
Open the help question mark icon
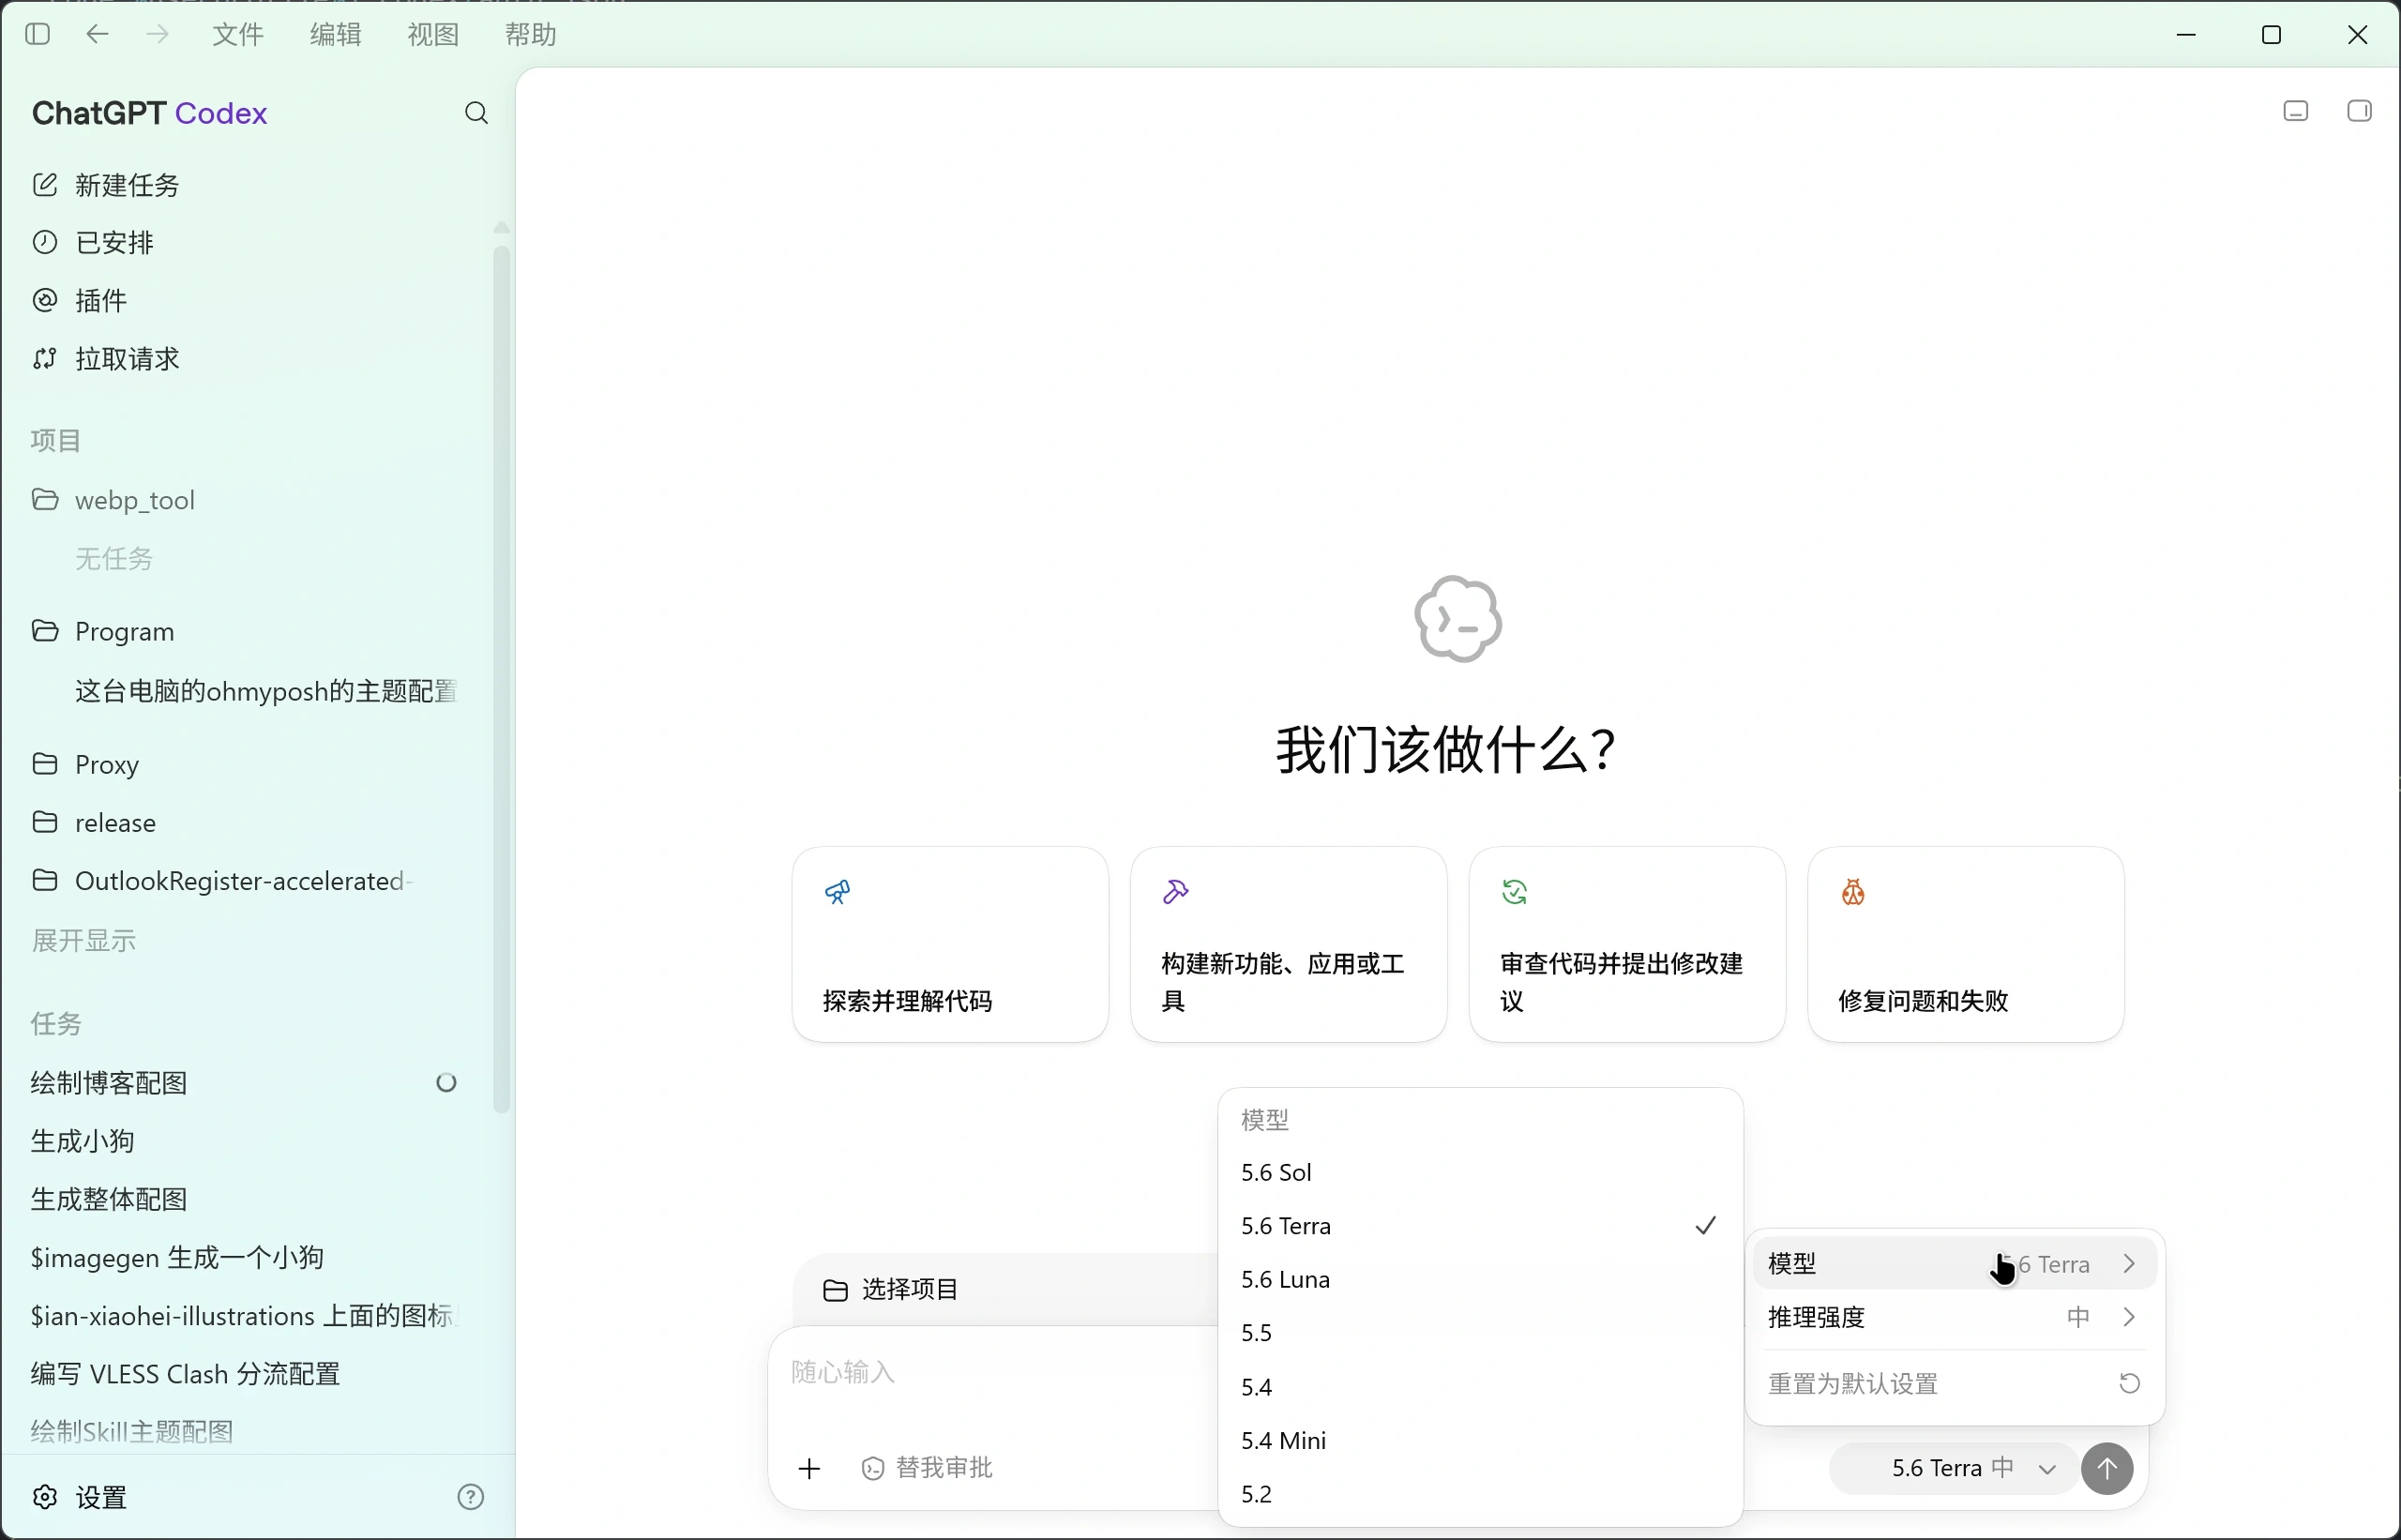(470, 1497)
